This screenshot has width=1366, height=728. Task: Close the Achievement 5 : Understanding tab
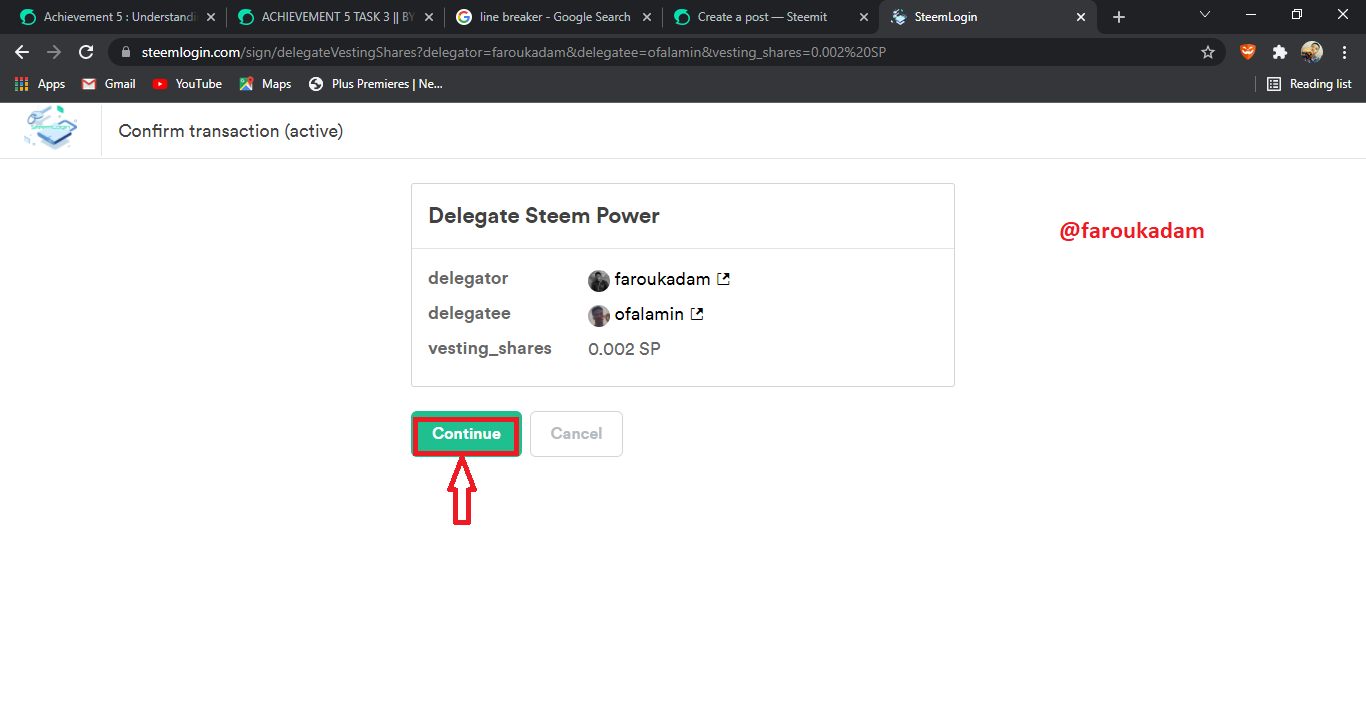point(210,17)
